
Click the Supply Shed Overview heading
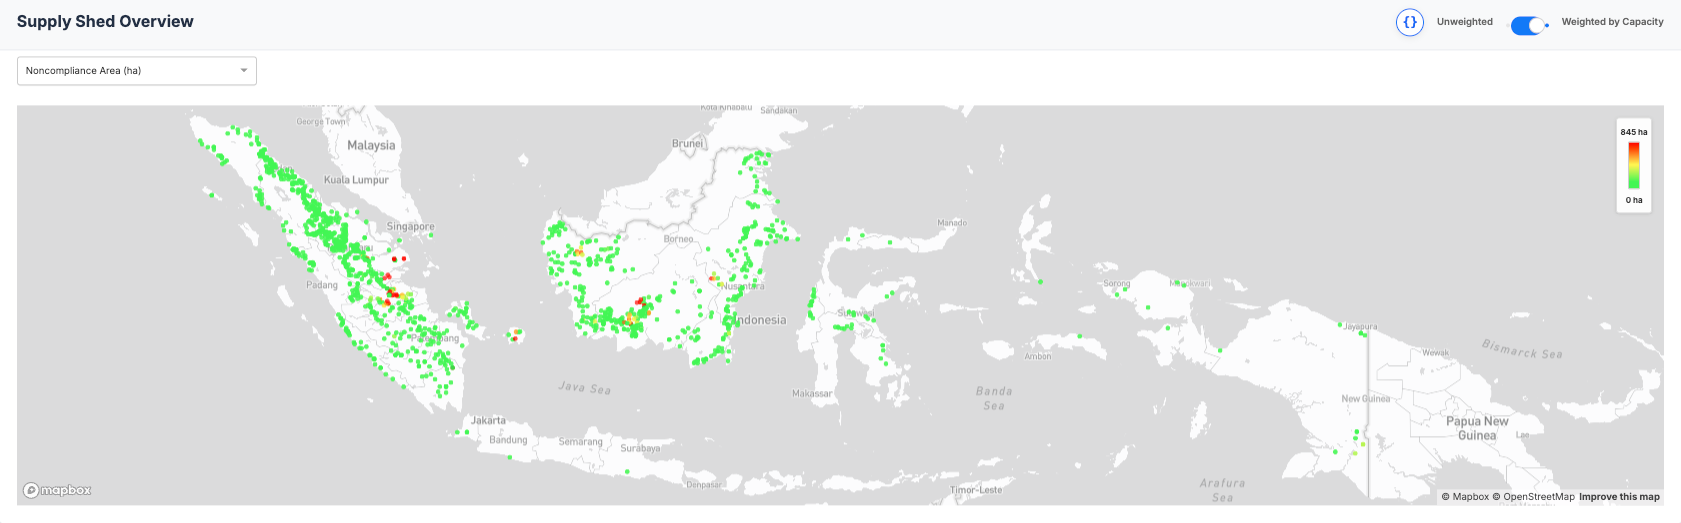105,22
